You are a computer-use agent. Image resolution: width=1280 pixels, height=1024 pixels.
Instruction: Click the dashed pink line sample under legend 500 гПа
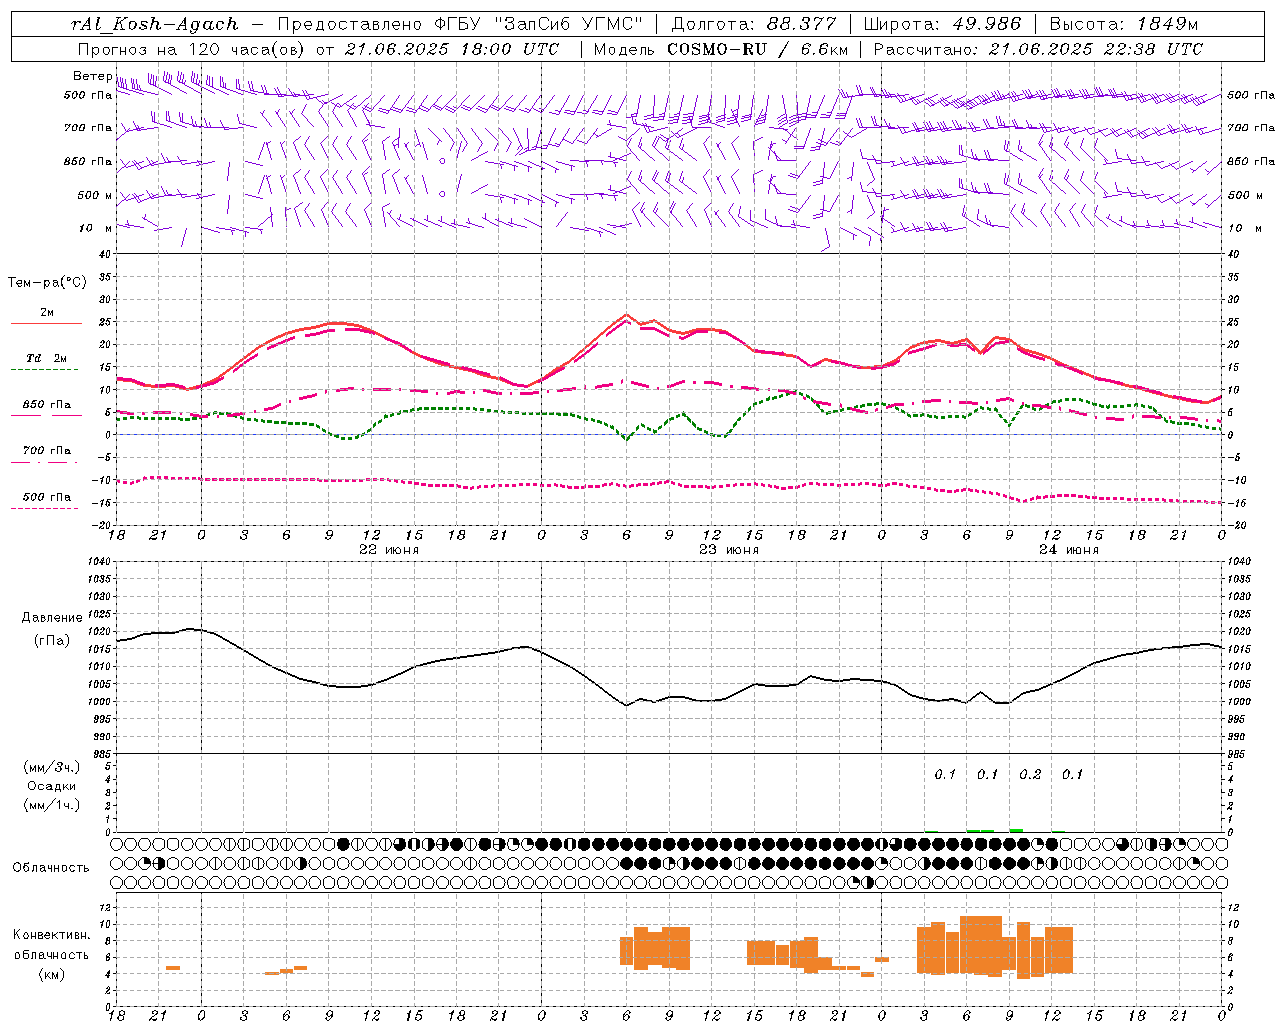[45, 508]
